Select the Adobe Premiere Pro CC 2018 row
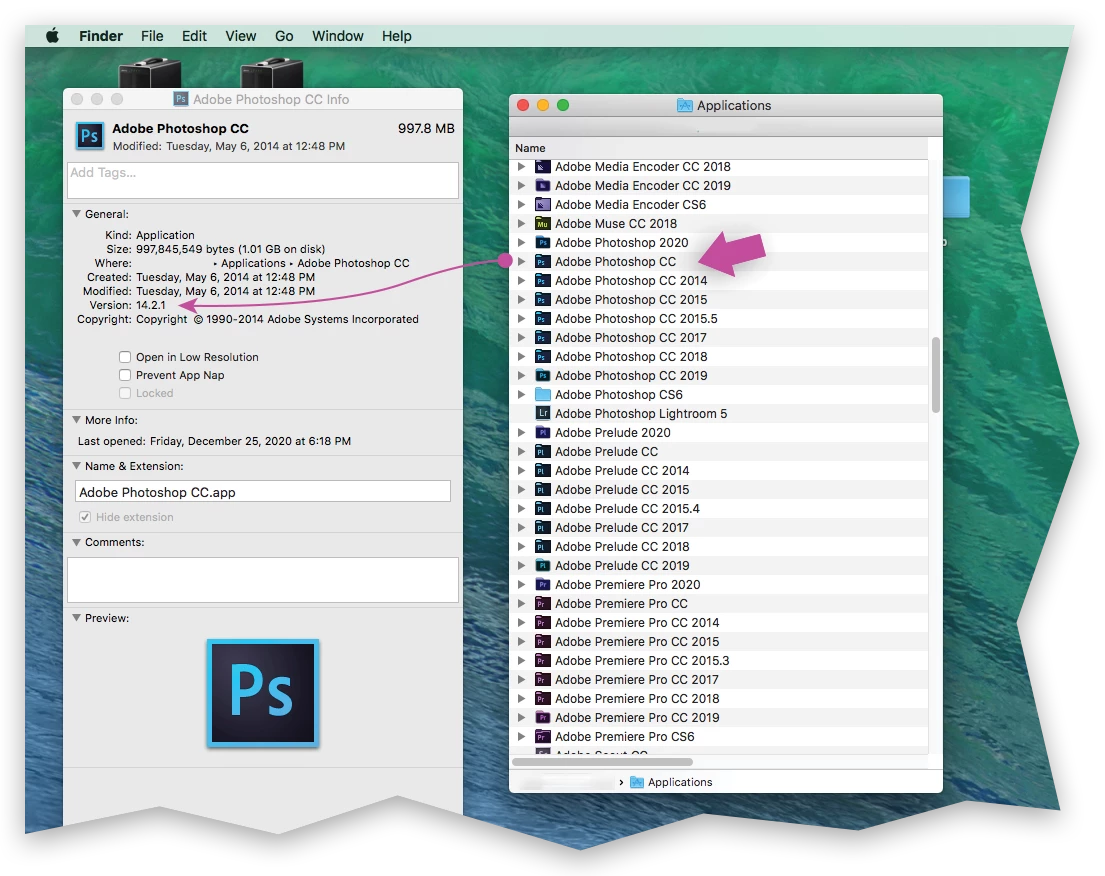This screenshot has height=876, width=1105. (719, 699)
